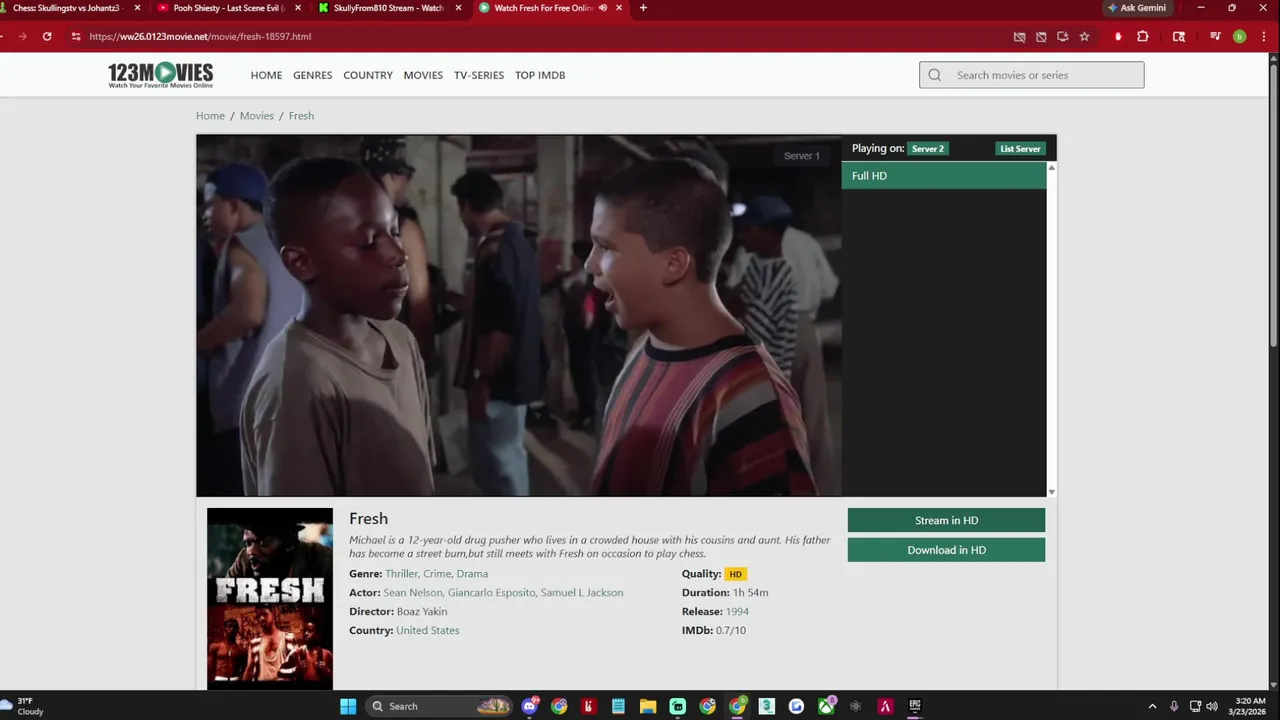
Task: Click the video player frame
Action: [x=519, y=316]
